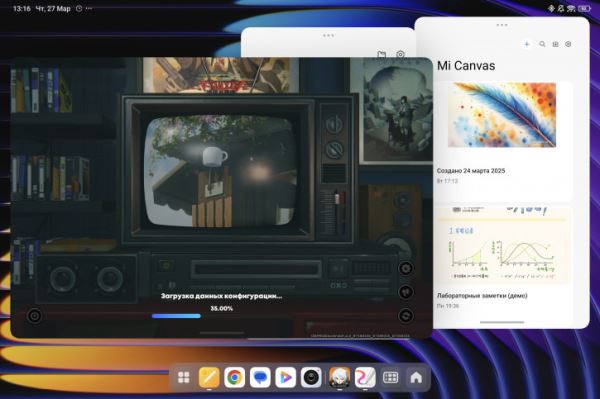Viewport: 600px width, 399px height.
Task: Open three-dot menu of Mi Canvas window
Action: point(502,25)
